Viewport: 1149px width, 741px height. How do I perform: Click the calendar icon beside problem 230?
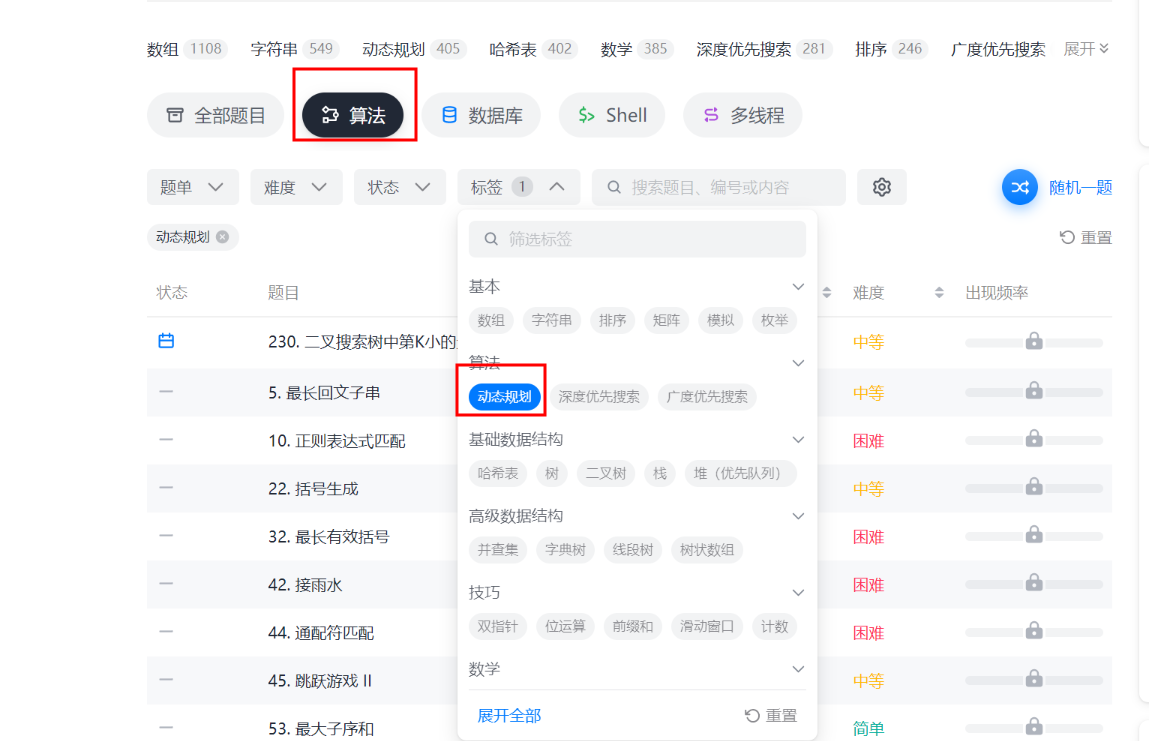166,341
